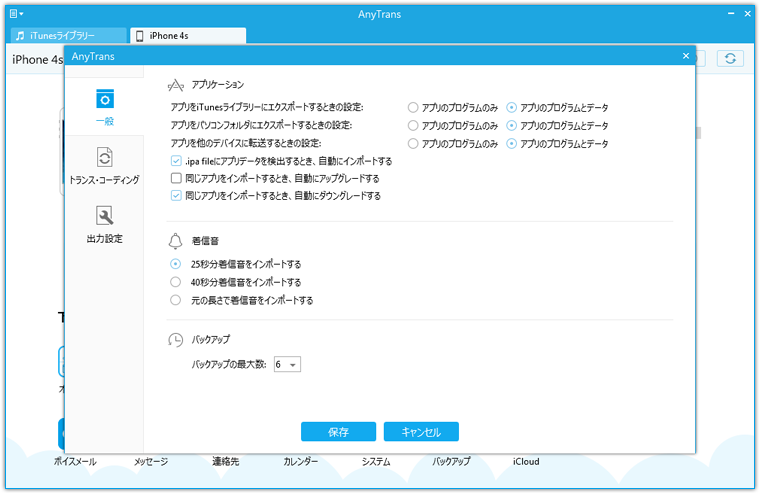The width and height of the screenshot is (760, 494).
Task: Open the AnyTrans menu icon in title bar
Action: pos(16,14)
